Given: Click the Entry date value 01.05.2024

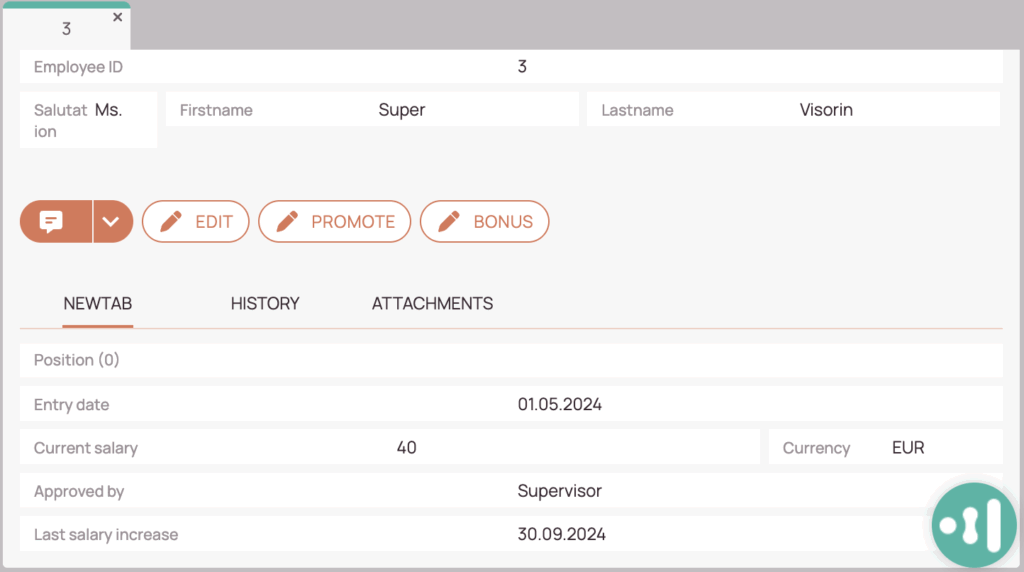Looking at the screenshot, I should point(560,405).
